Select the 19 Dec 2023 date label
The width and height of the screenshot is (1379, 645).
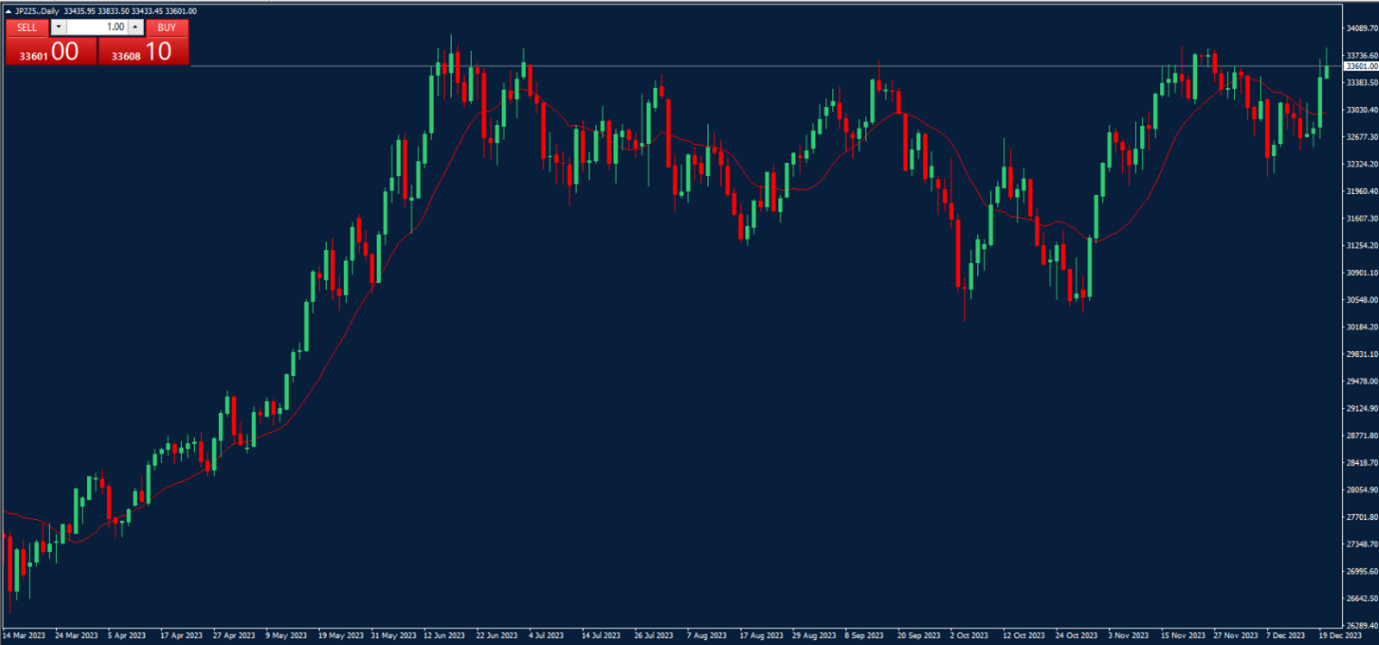pos(1339,635)
